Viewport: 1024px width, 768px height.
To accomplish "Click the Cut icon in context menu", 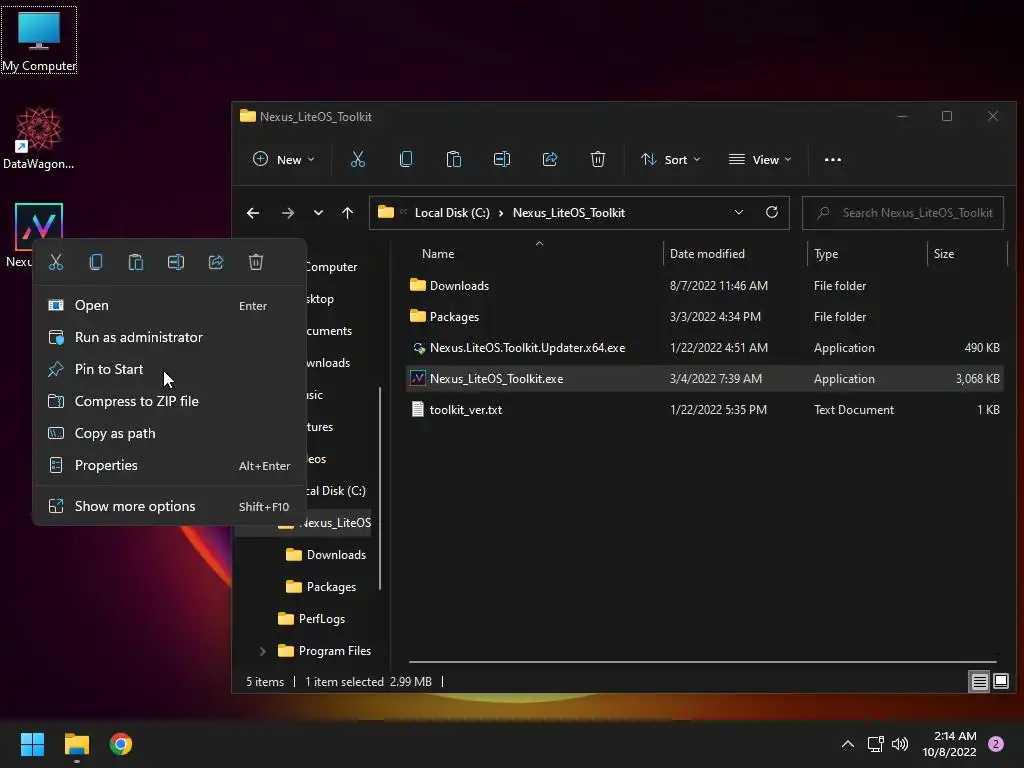I will coord(56,262).
